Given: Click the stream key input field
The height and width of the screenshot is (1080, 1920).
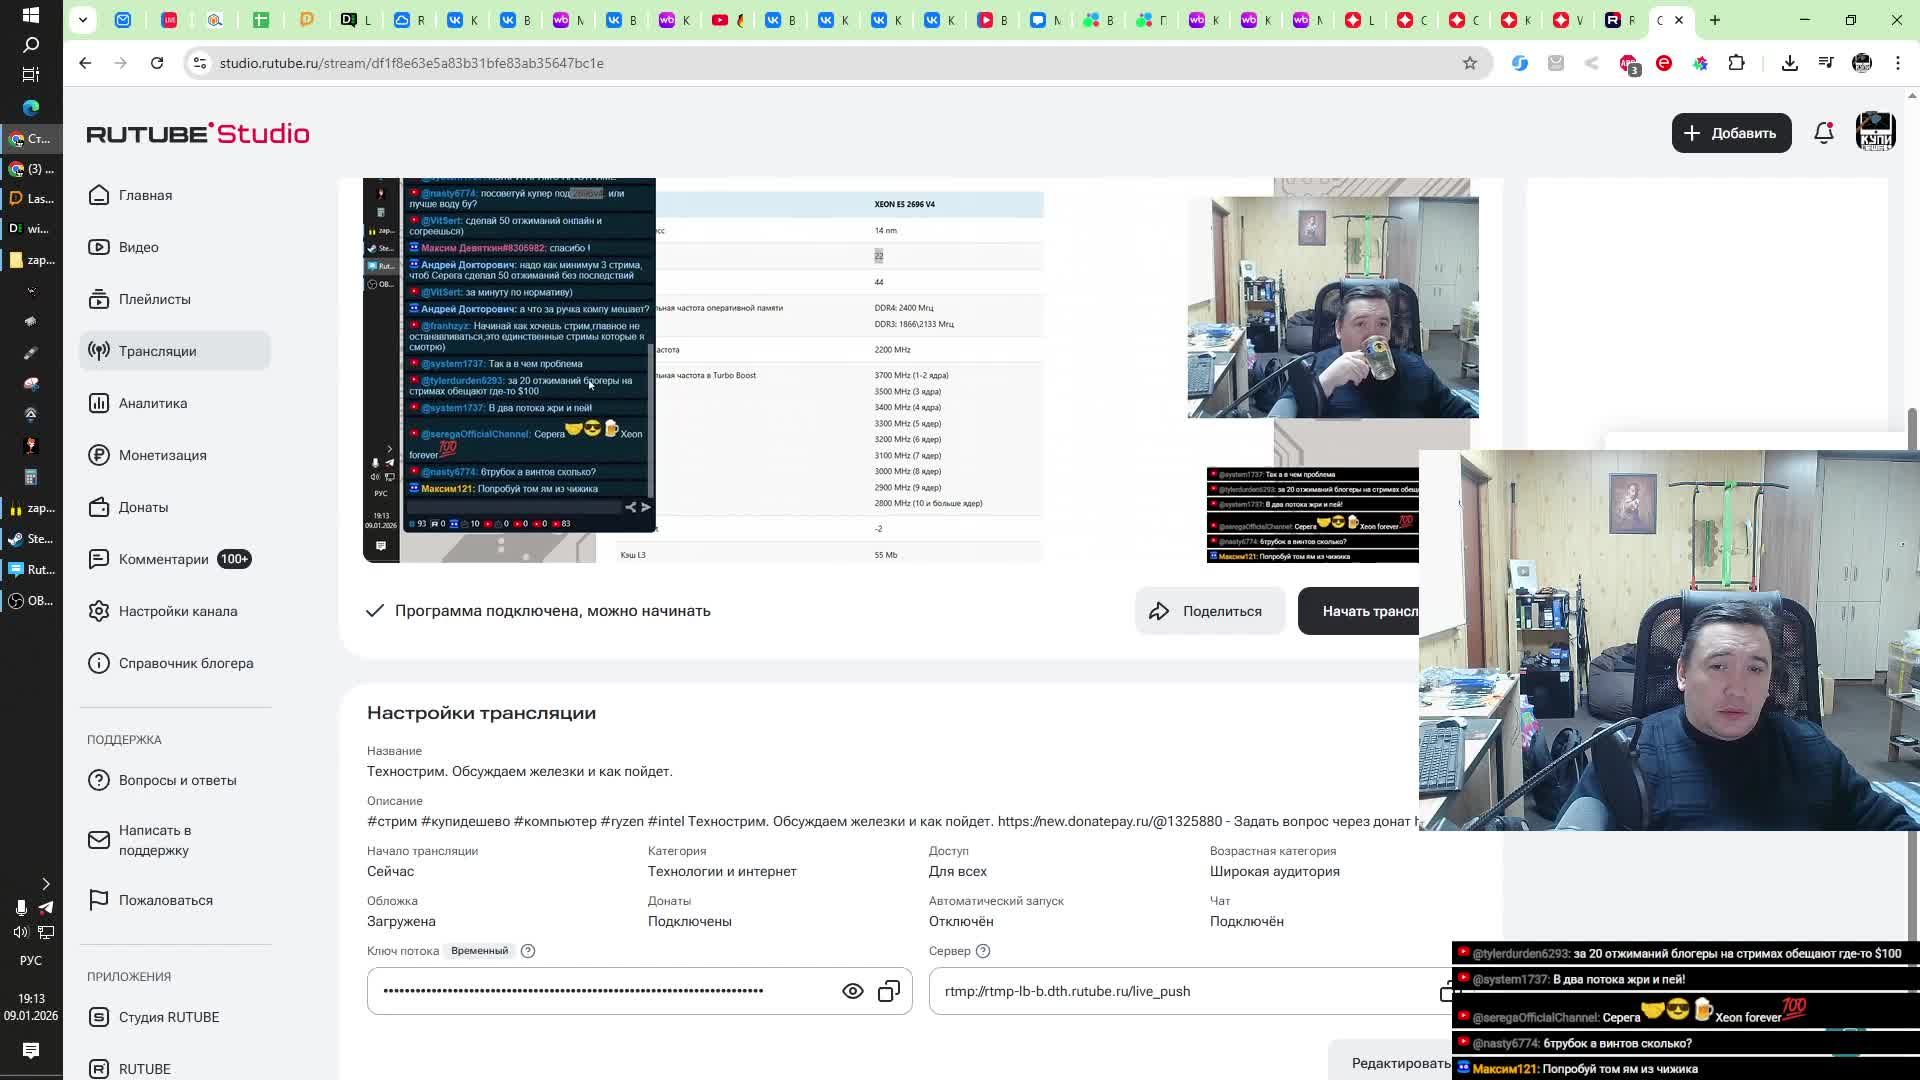Looking at the screenshot, I should tap(600, 991).
